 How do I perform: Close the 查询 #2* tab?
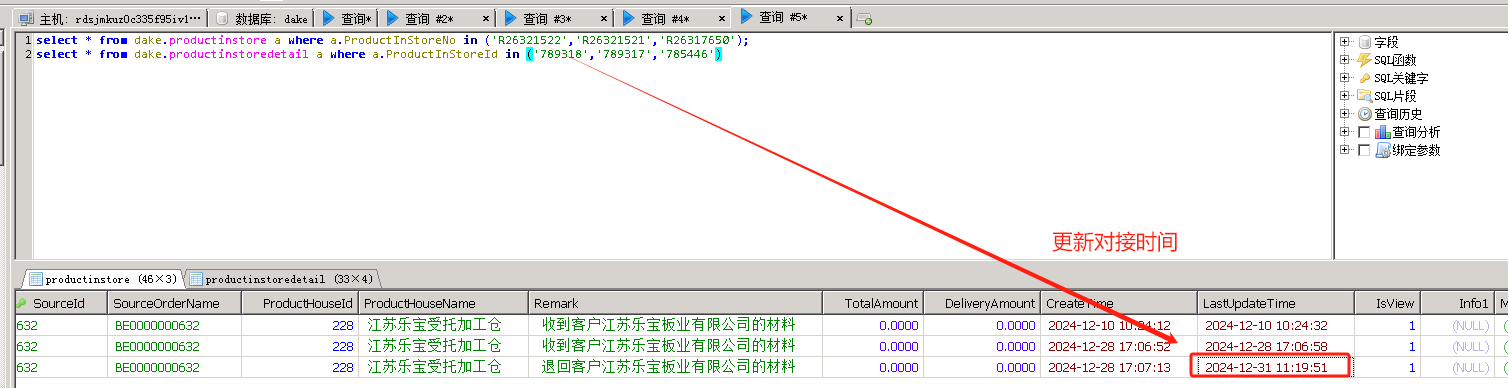tap(486, 19)
